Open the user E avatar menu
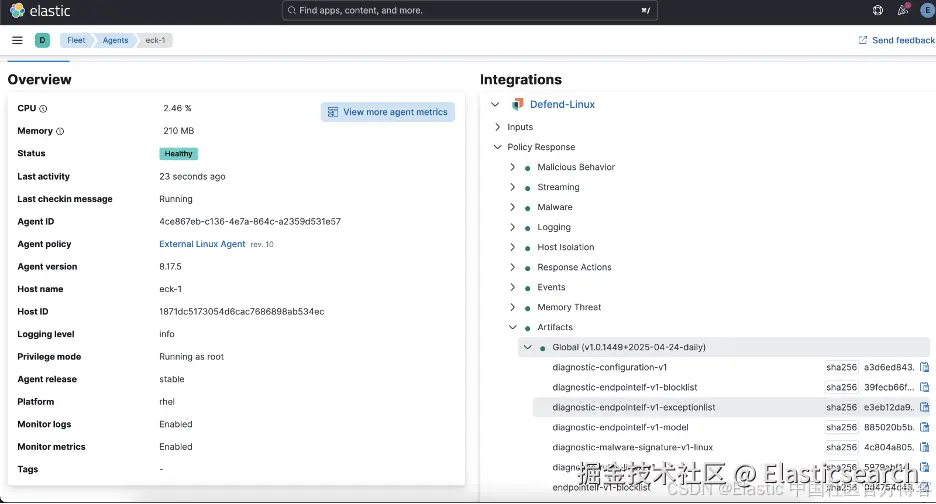The image size is (936, 504). (x=927, y=10)
